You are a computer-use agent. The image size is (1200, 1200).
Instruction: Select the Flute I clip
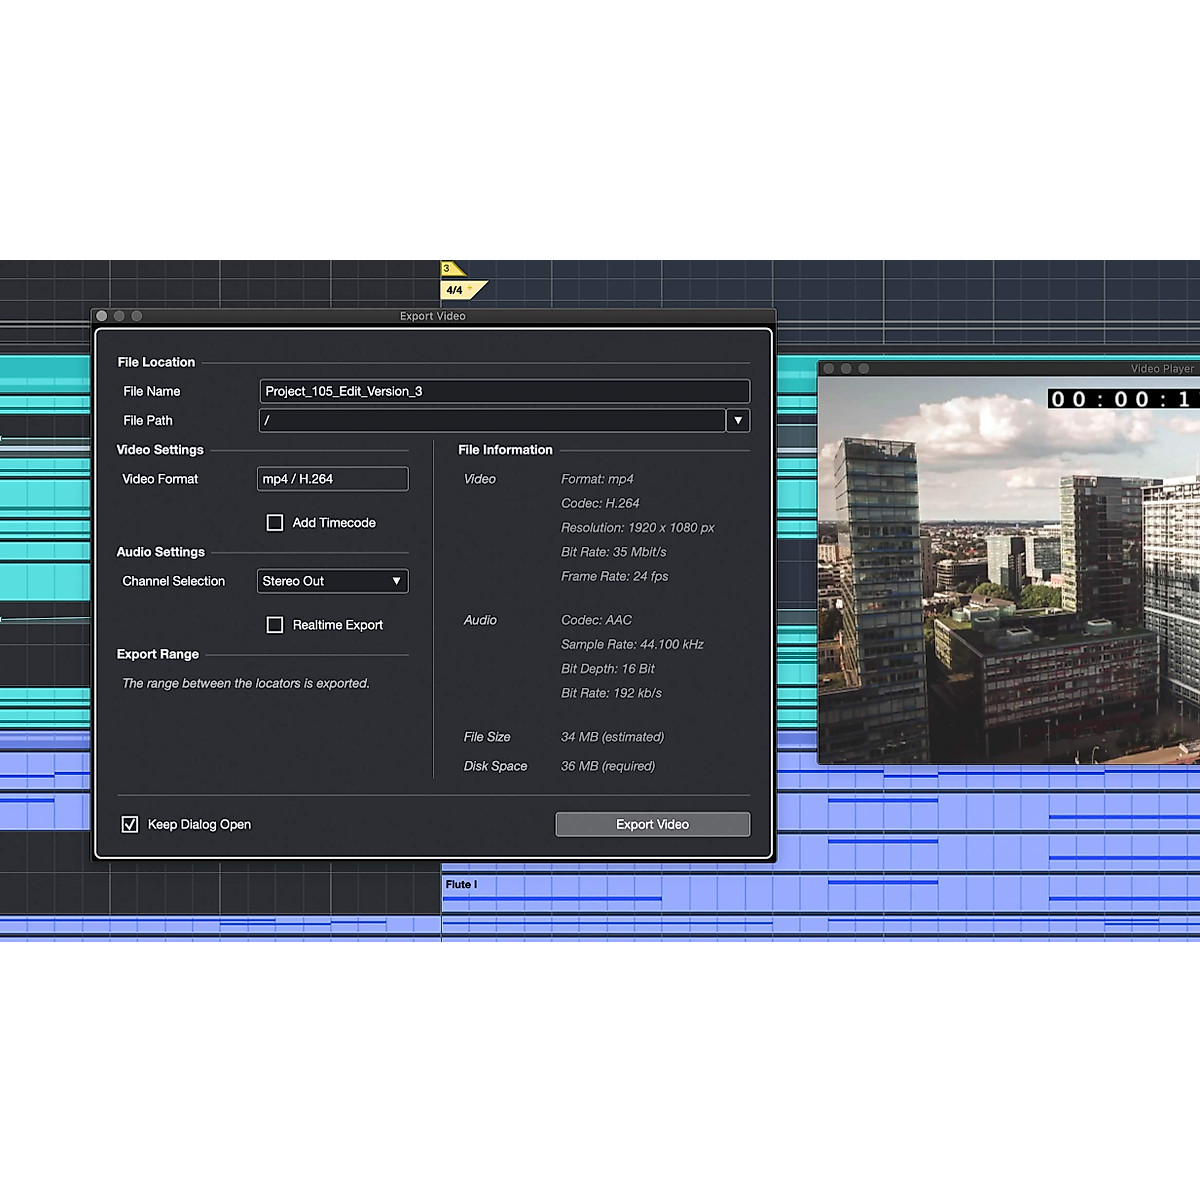pos(550,891)
